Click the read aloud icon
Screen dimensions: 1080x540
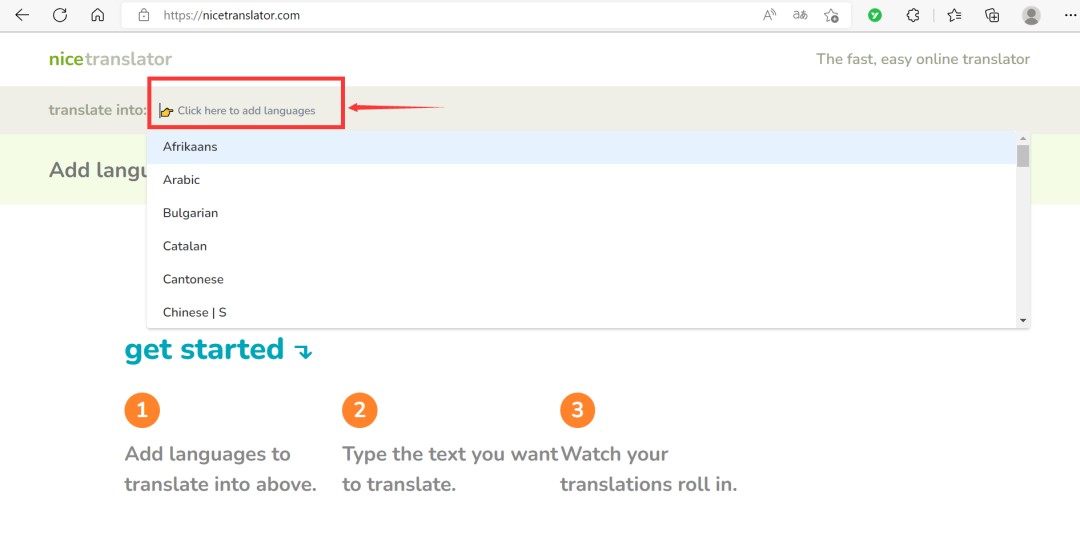pos(769,15)
